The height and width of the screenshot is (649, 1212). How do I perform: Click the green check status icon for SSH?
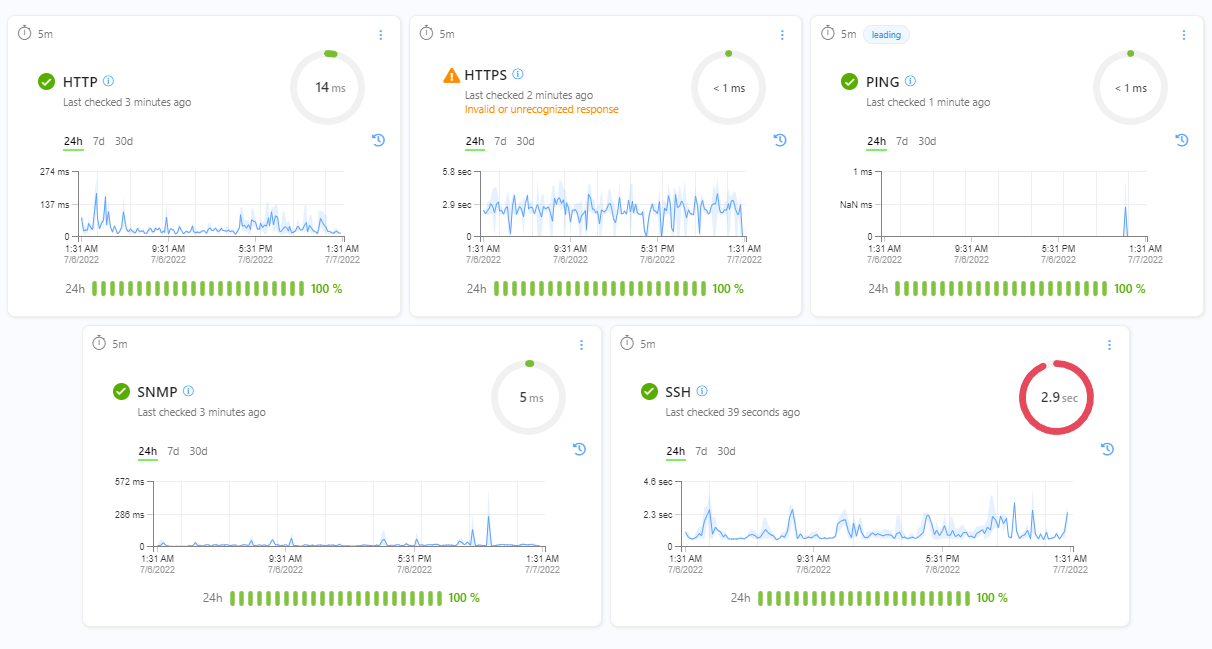coord(649,392)
